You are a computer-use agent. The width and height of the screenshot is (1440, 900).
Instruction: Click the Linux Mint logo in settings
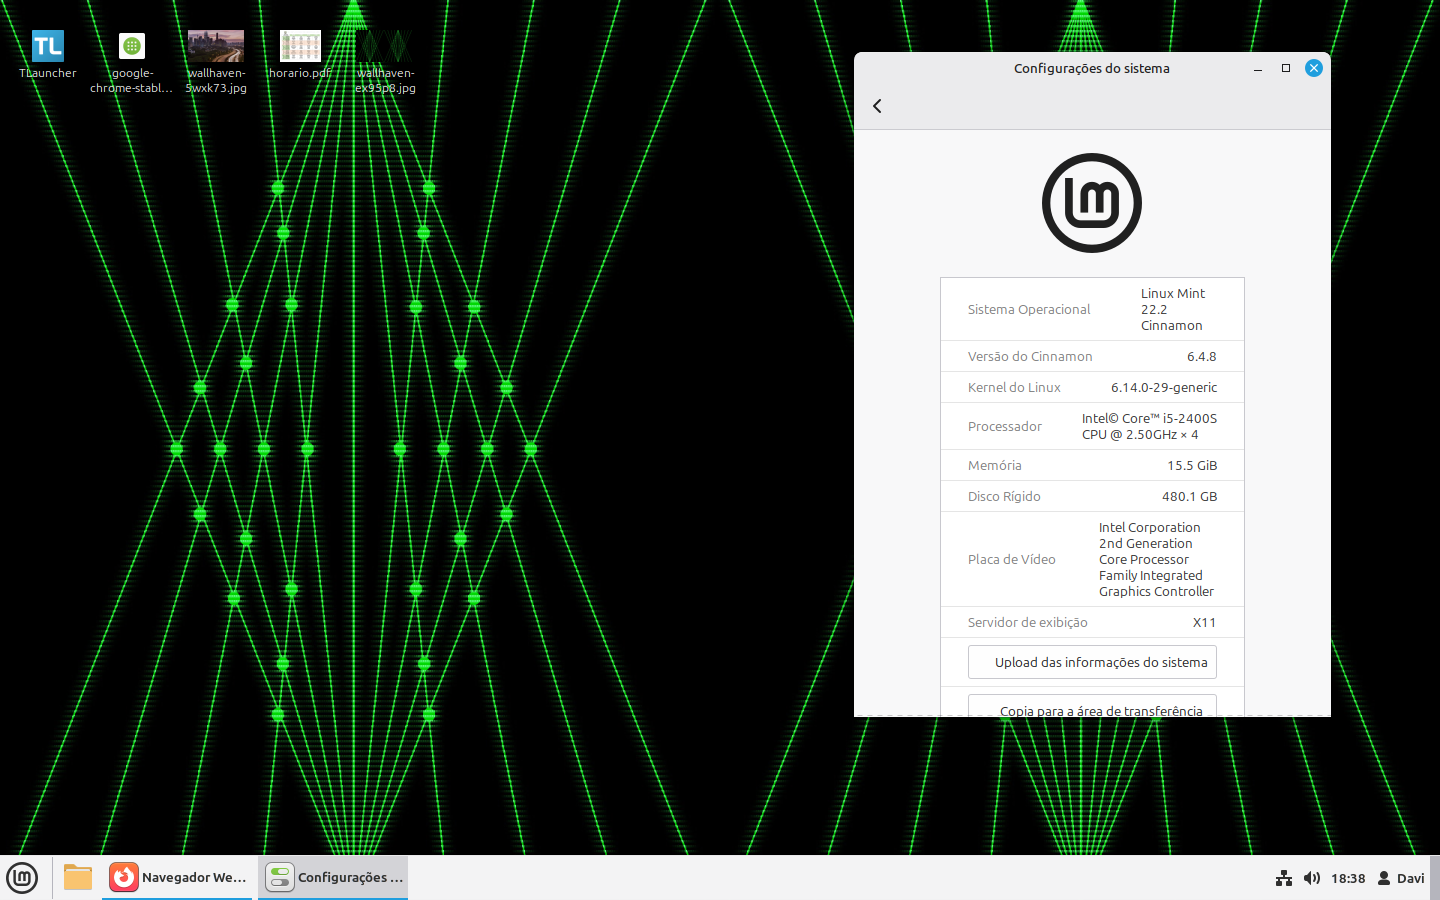pos(1091,203)
